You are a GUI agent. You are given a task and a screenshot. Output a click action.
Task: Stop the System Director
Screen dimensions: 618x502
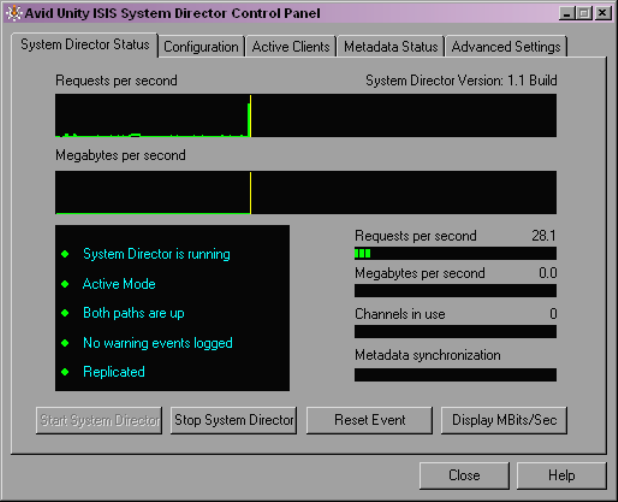[234, 420]
